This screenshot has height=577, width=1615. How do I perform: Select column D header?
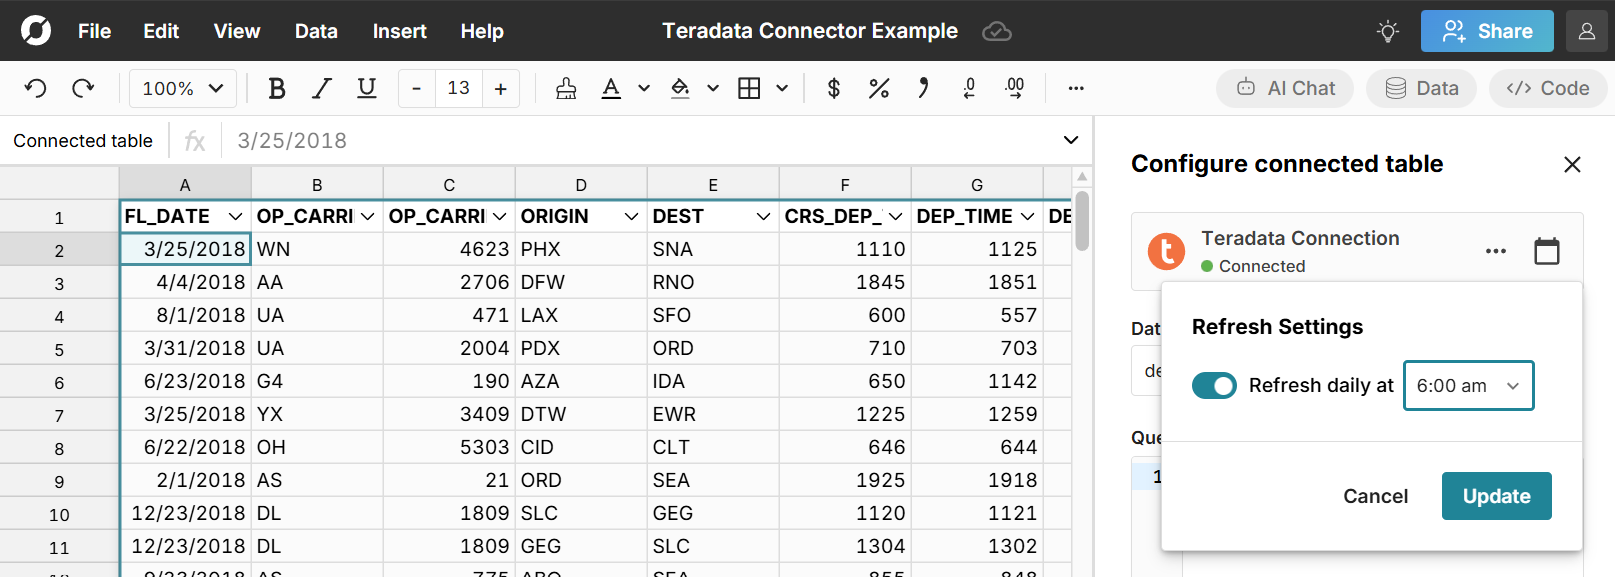pos(581,184)
